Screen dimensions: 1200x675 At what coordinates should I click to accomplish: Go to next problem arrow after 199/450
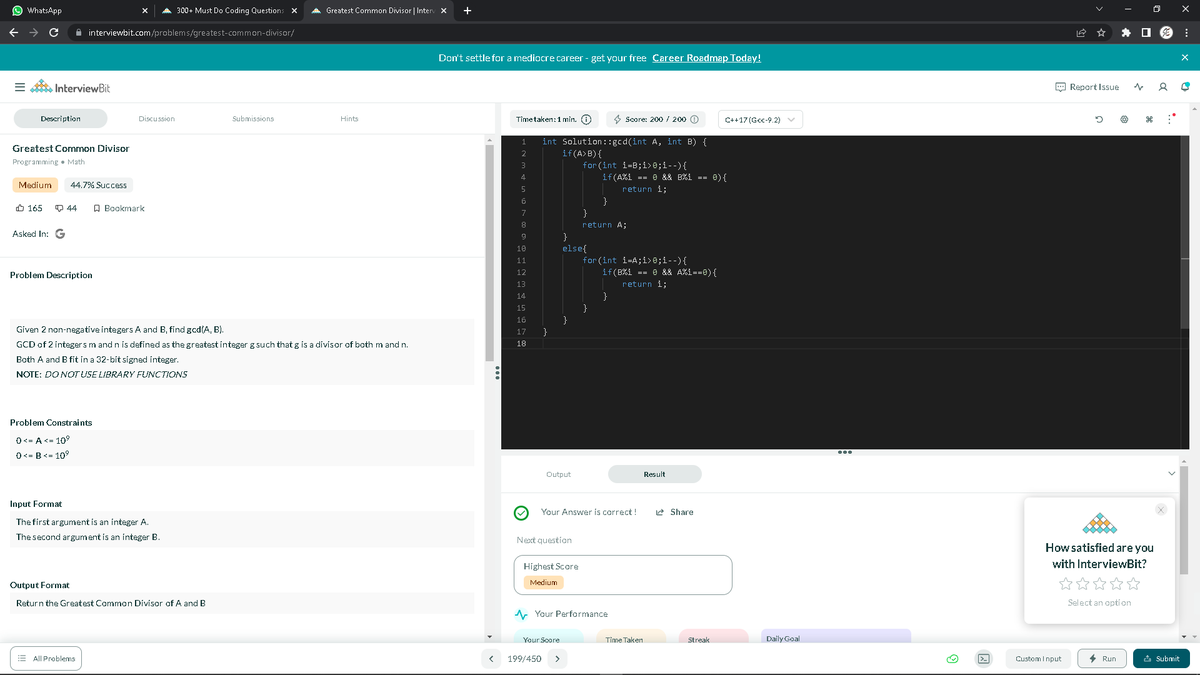click(x=557, y=659)
